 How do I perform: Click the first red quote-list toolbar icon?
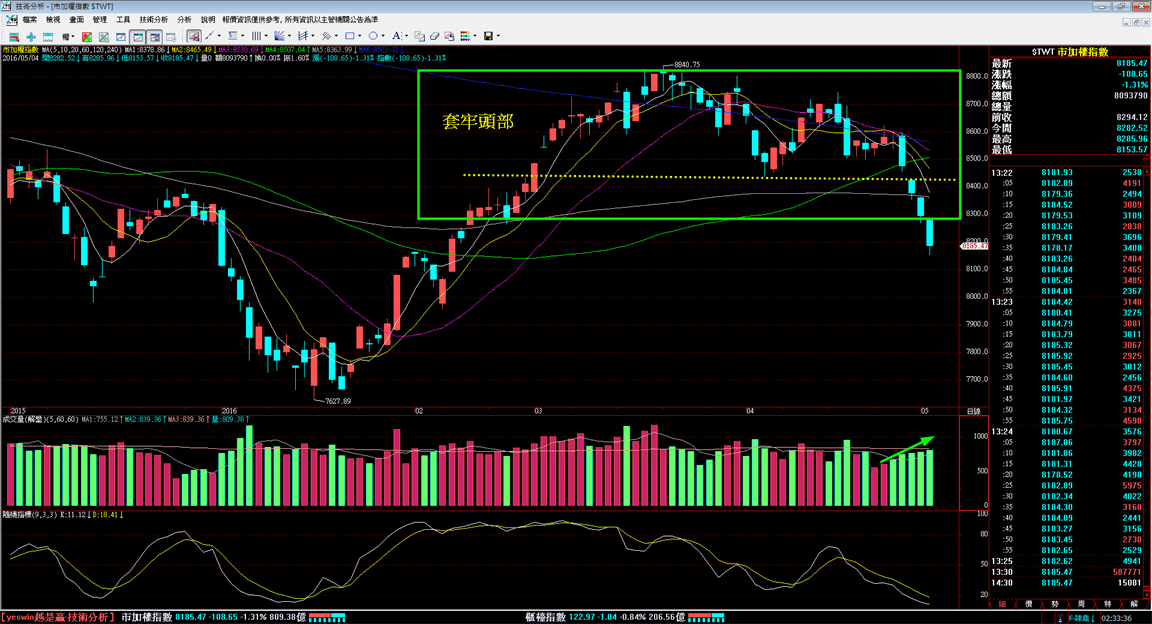point(14,36)
